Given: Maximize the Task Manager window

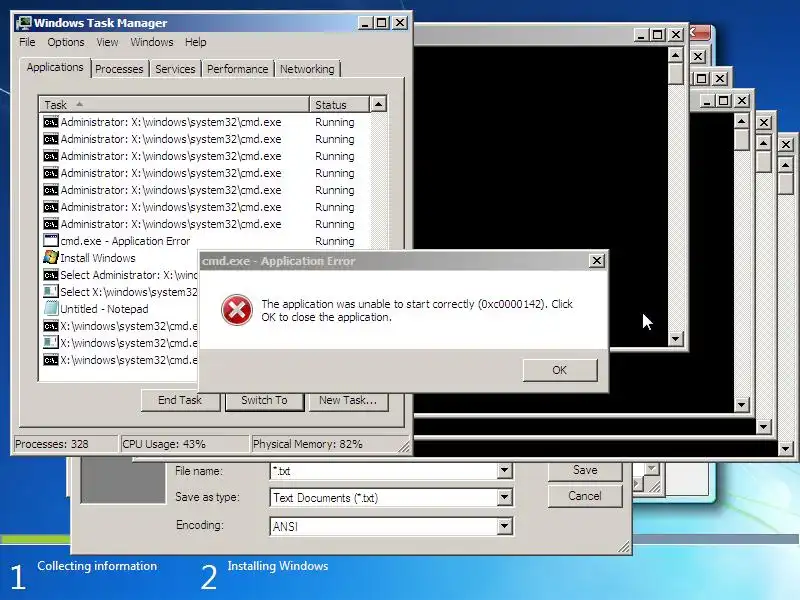Looking at the screenshot, I should point(382,23).
